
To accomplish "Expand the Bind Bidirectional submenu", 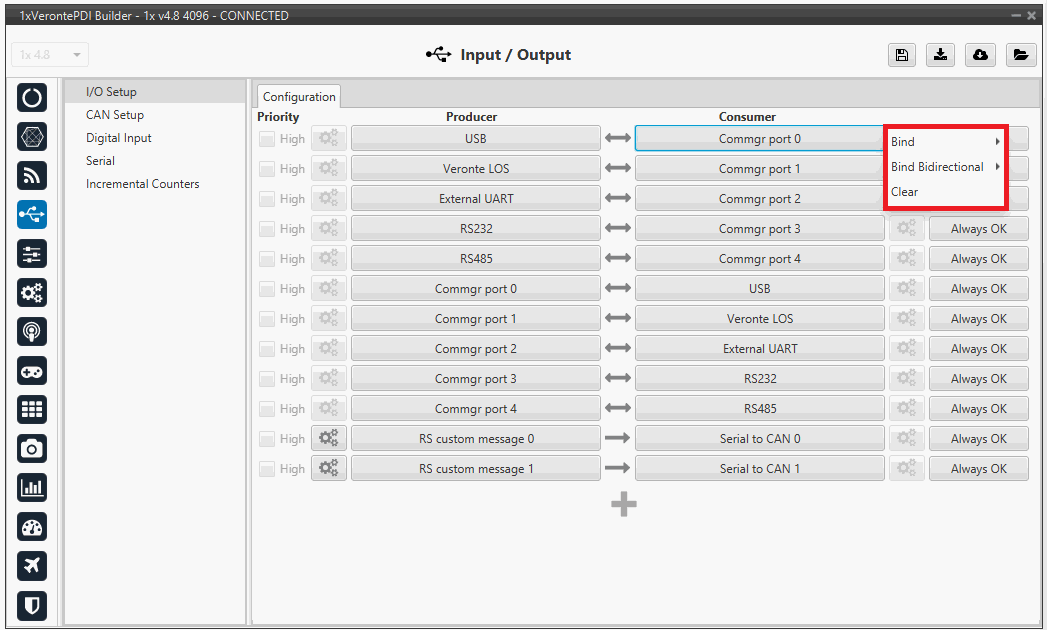I will 945,167.
